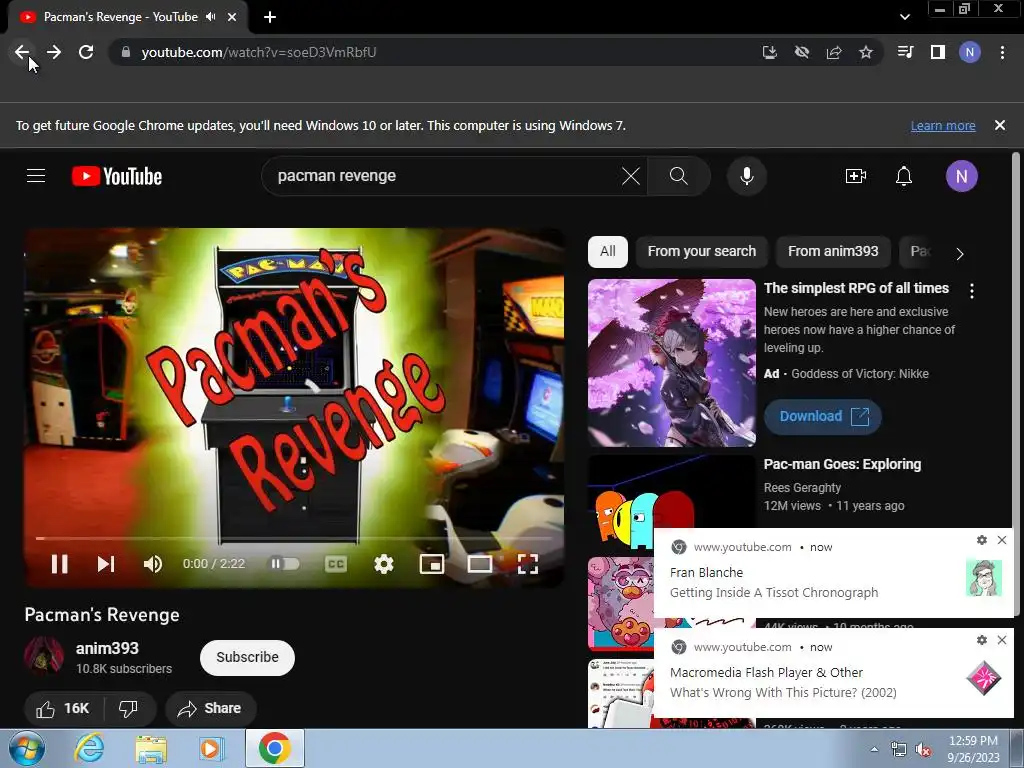Pause the video
Screen dimensions: 1024x768
coord(59,564)
